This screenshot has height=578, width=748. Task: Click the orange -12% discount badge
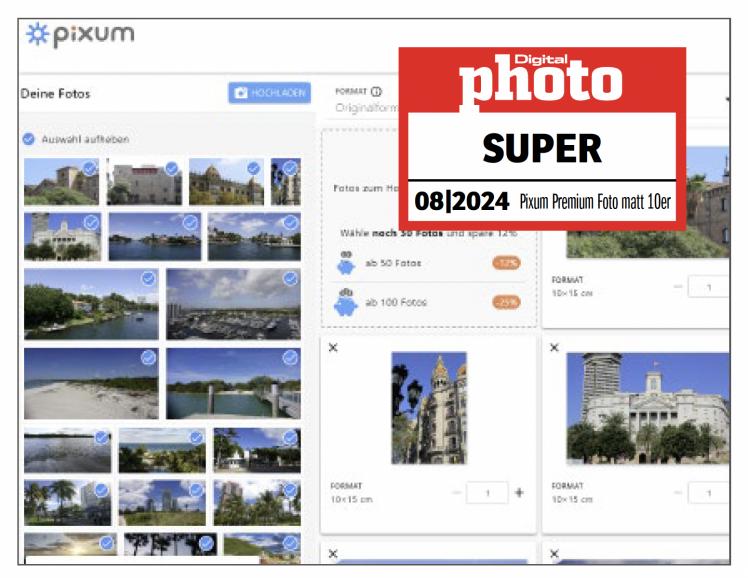(506, 263)
